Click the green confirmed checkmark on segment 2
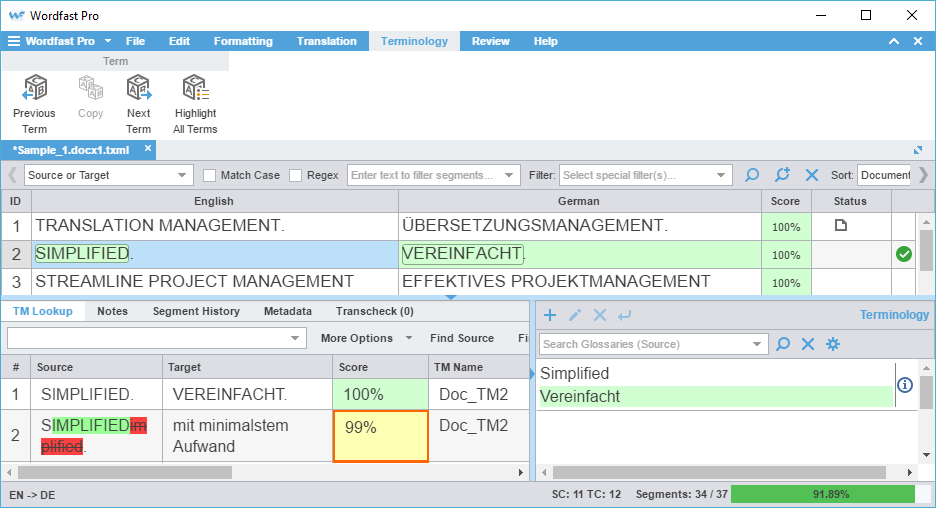Screen dimensions: 936x508 pyautogui.click(x=904, y=254)
